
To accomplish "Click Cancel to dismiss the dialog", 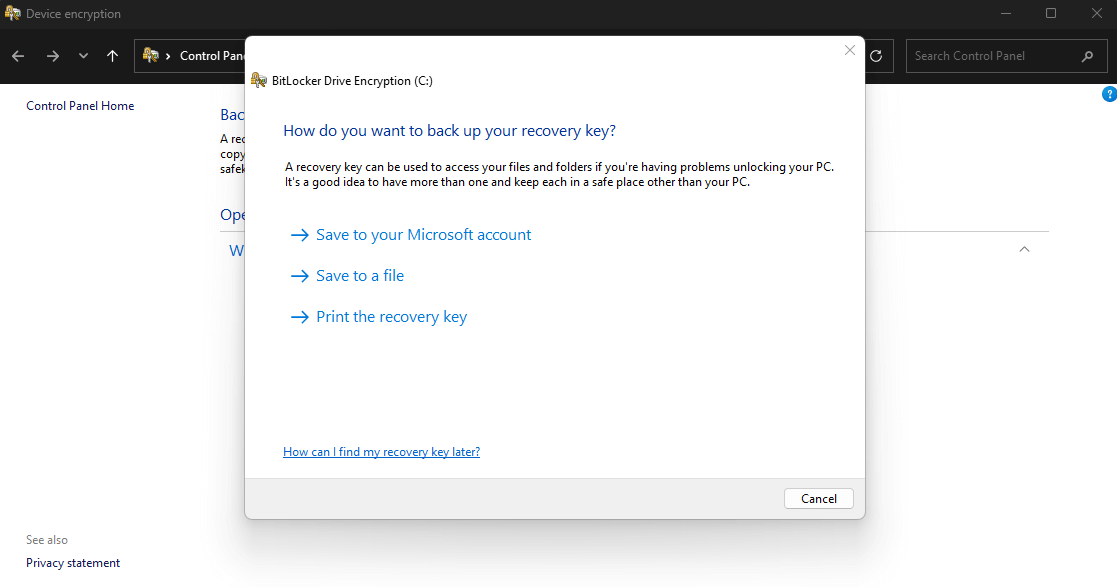I will click(818, 498).
